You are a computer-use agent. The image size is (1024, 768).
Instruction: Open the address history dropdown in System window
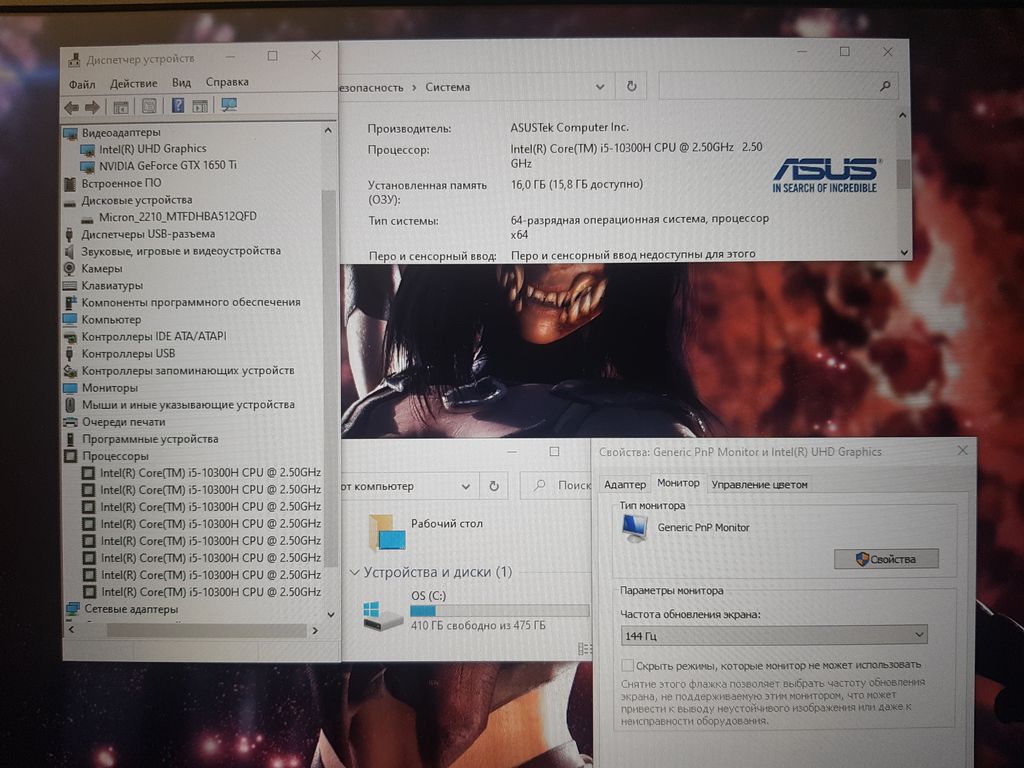pyautogui.click(x=600, y=87)
